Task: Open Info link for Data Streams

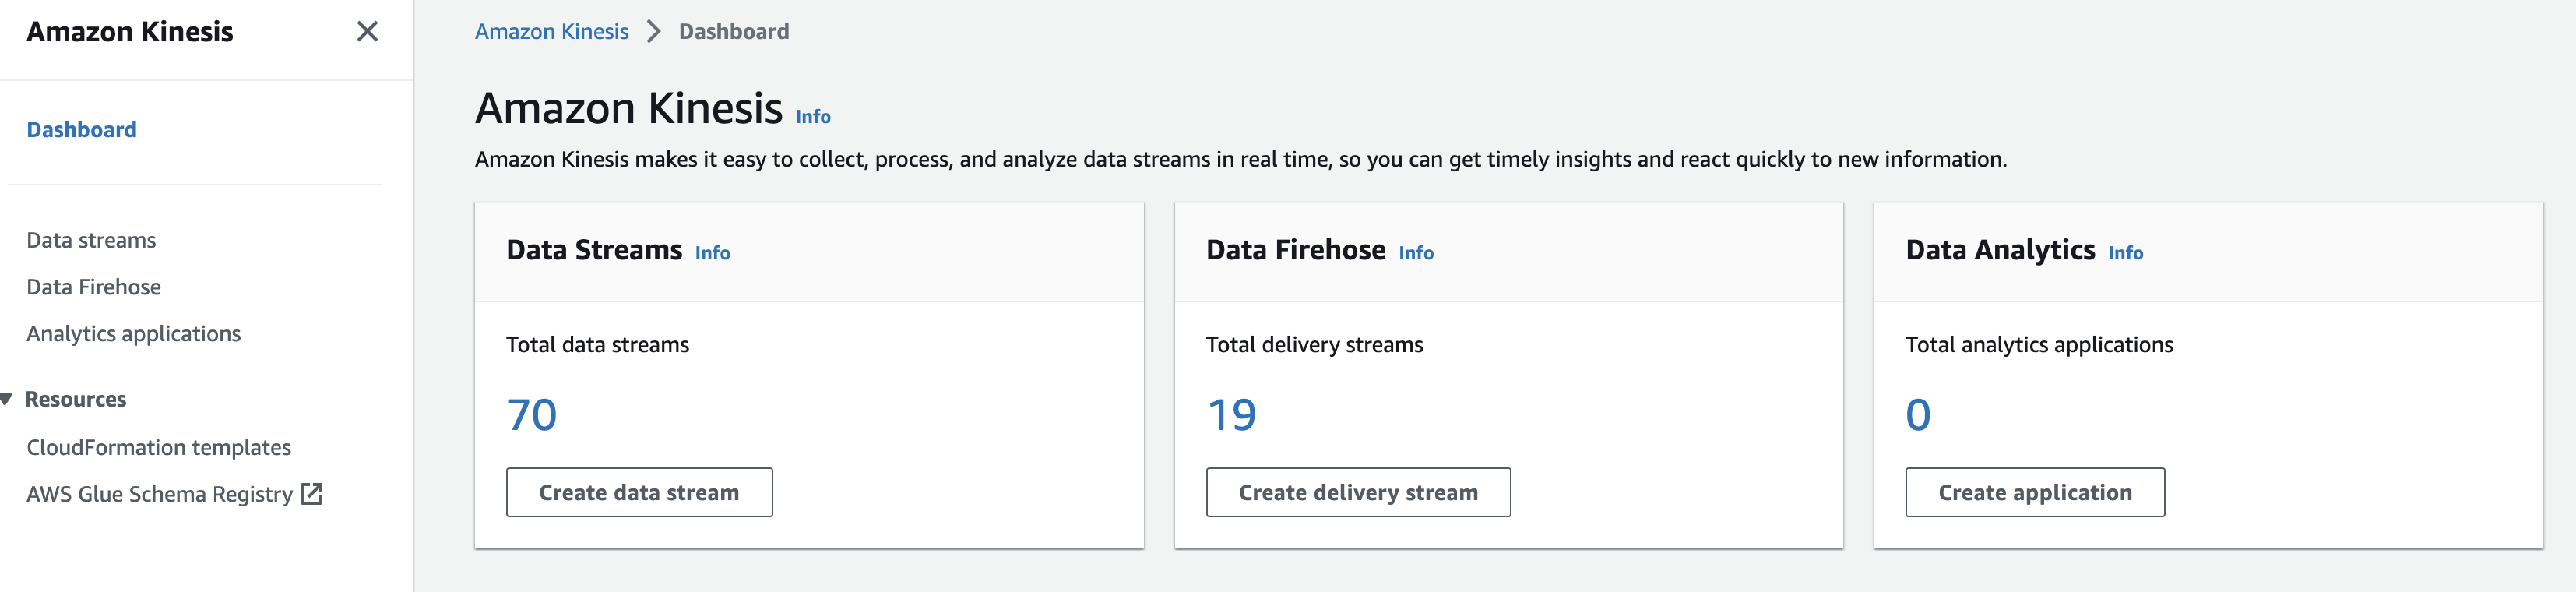Action: click(712, 253)
